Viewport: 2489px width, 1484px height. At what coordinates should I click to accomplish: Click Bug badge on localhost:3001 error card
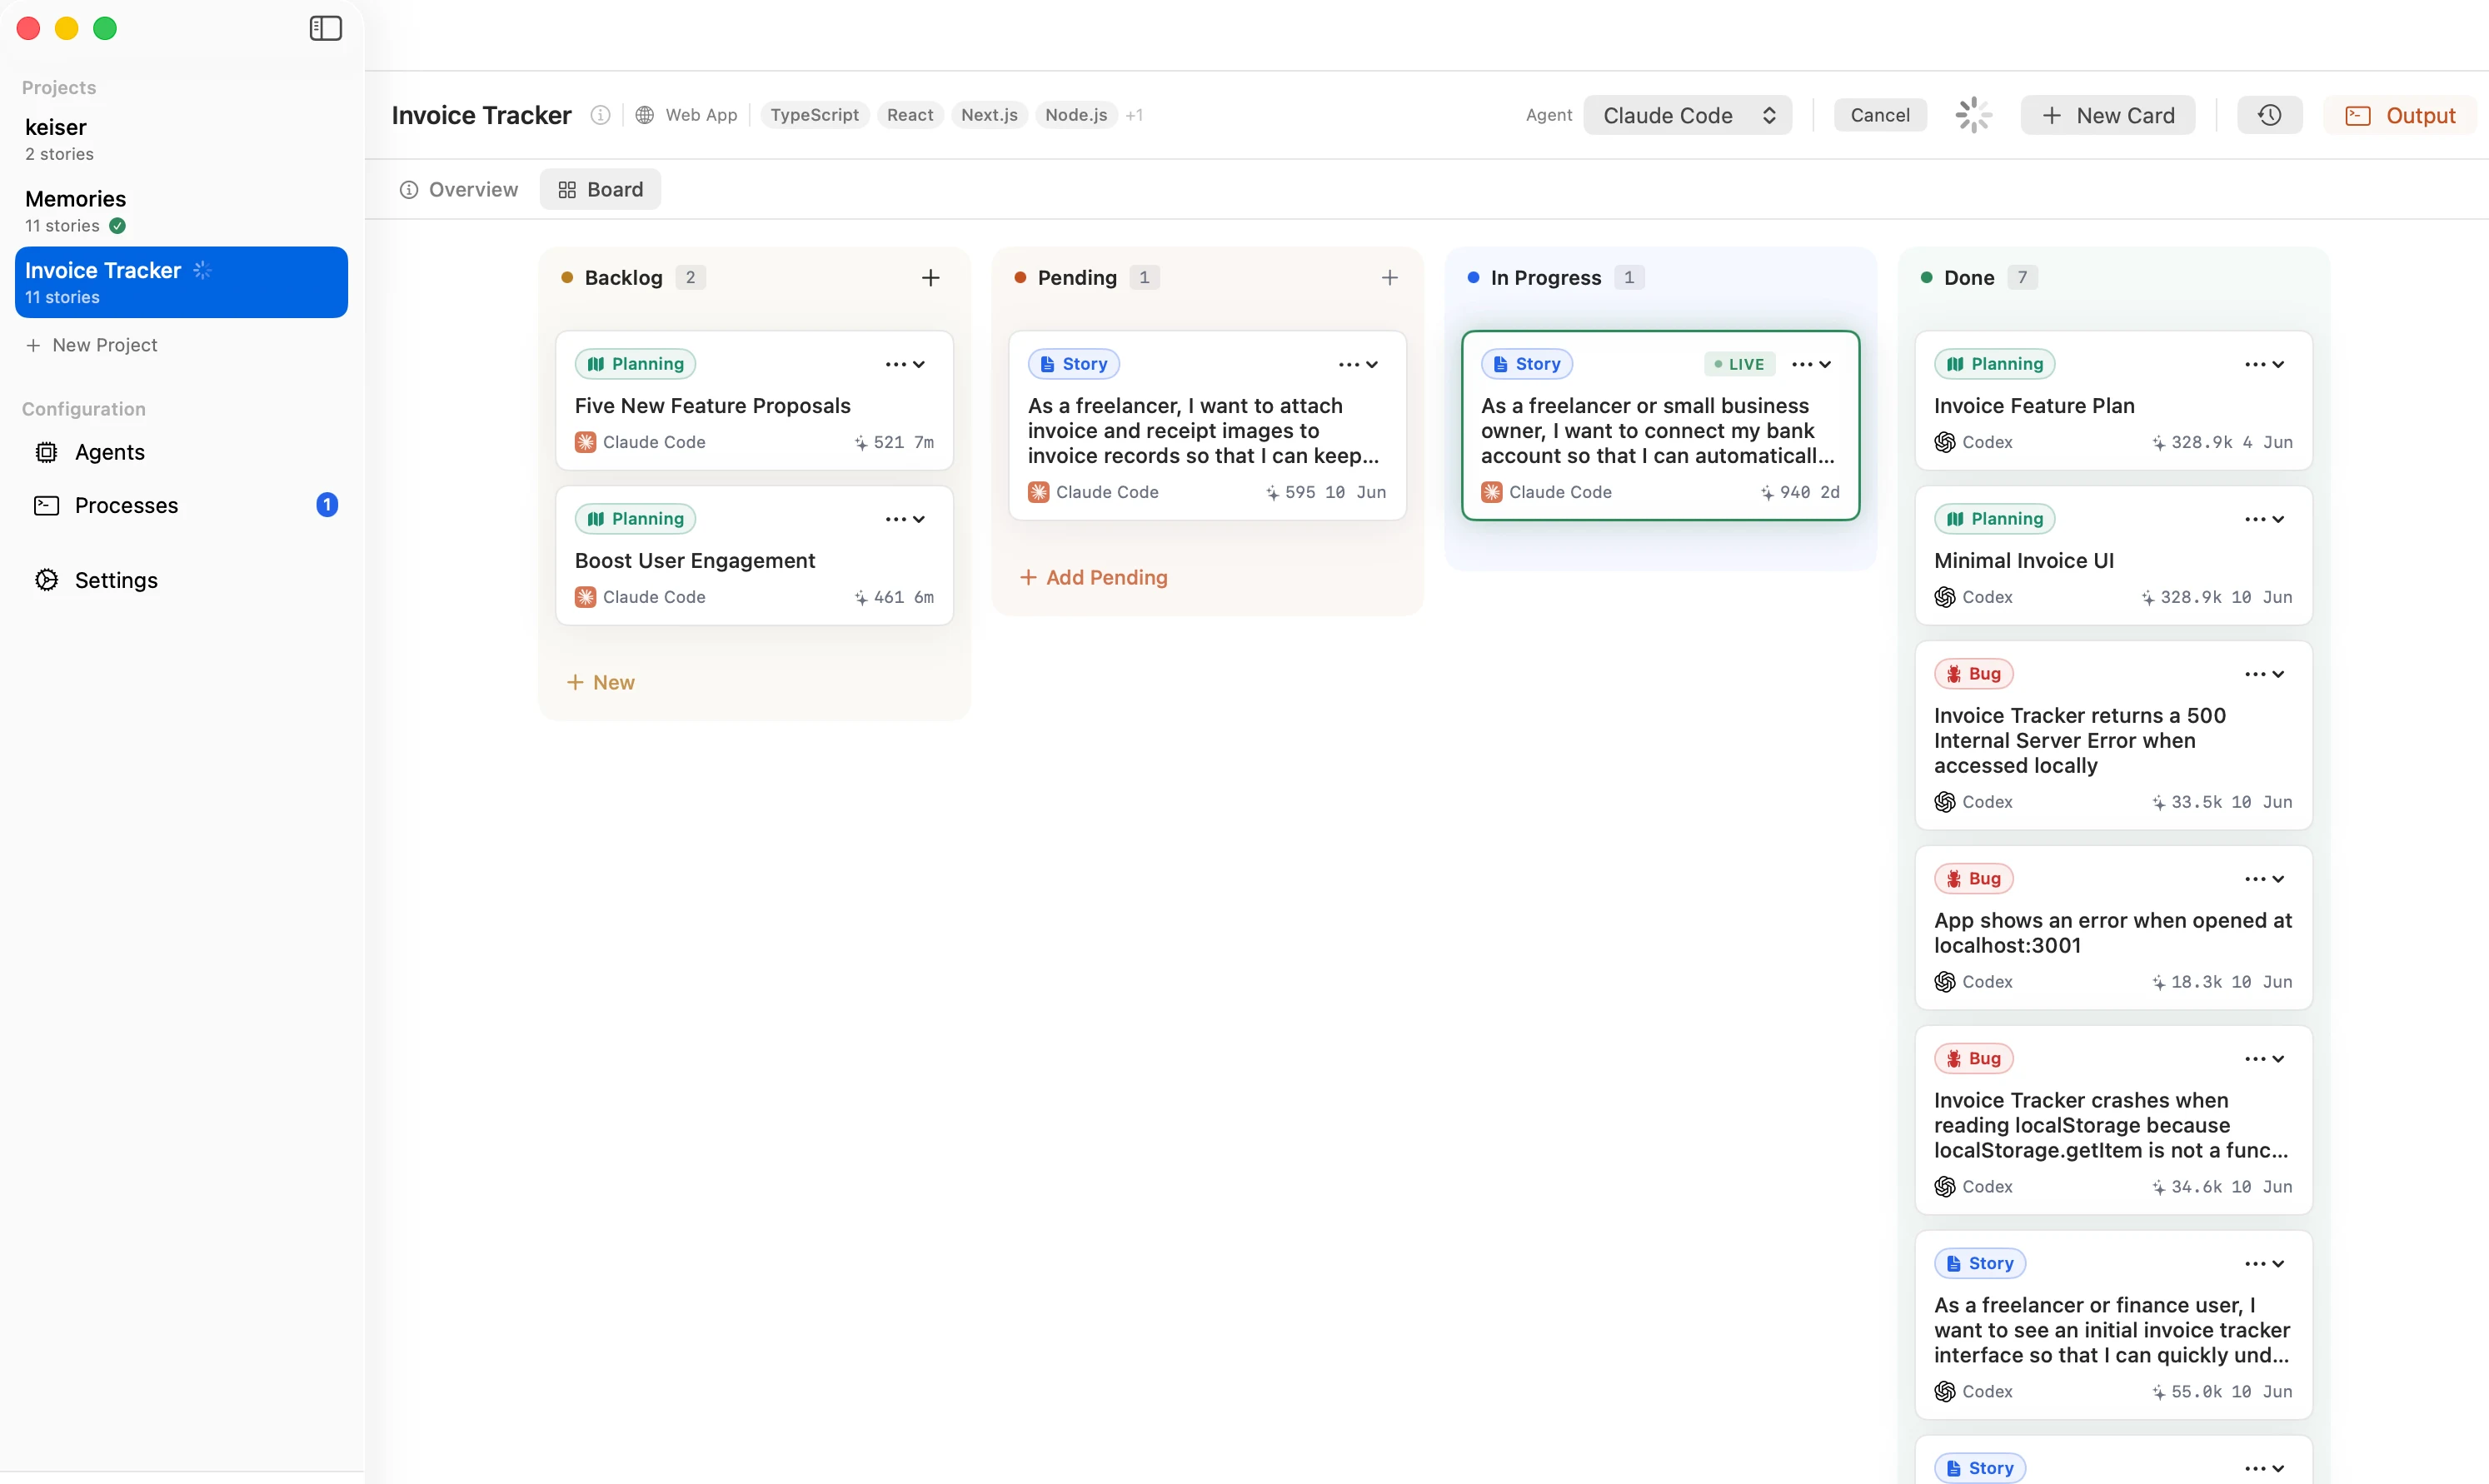click(1973, 879)
